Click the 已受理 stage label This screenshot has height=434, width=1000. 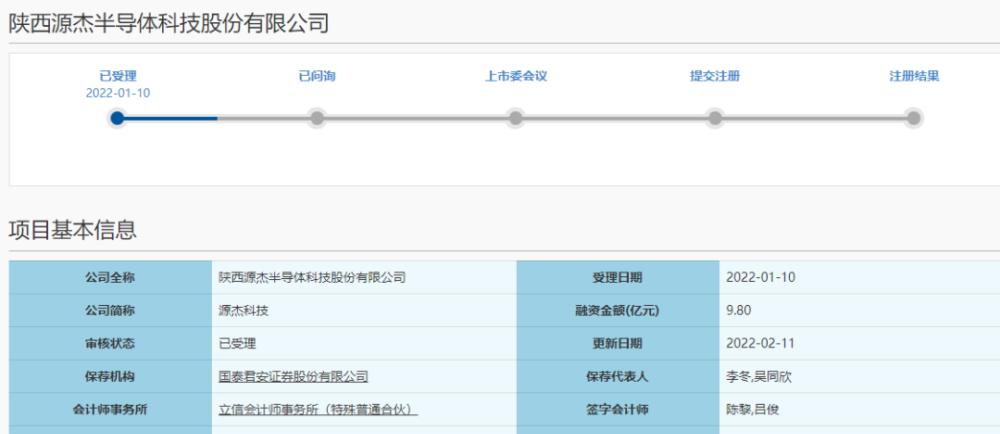pyautogui.click(x=118, y=76)
